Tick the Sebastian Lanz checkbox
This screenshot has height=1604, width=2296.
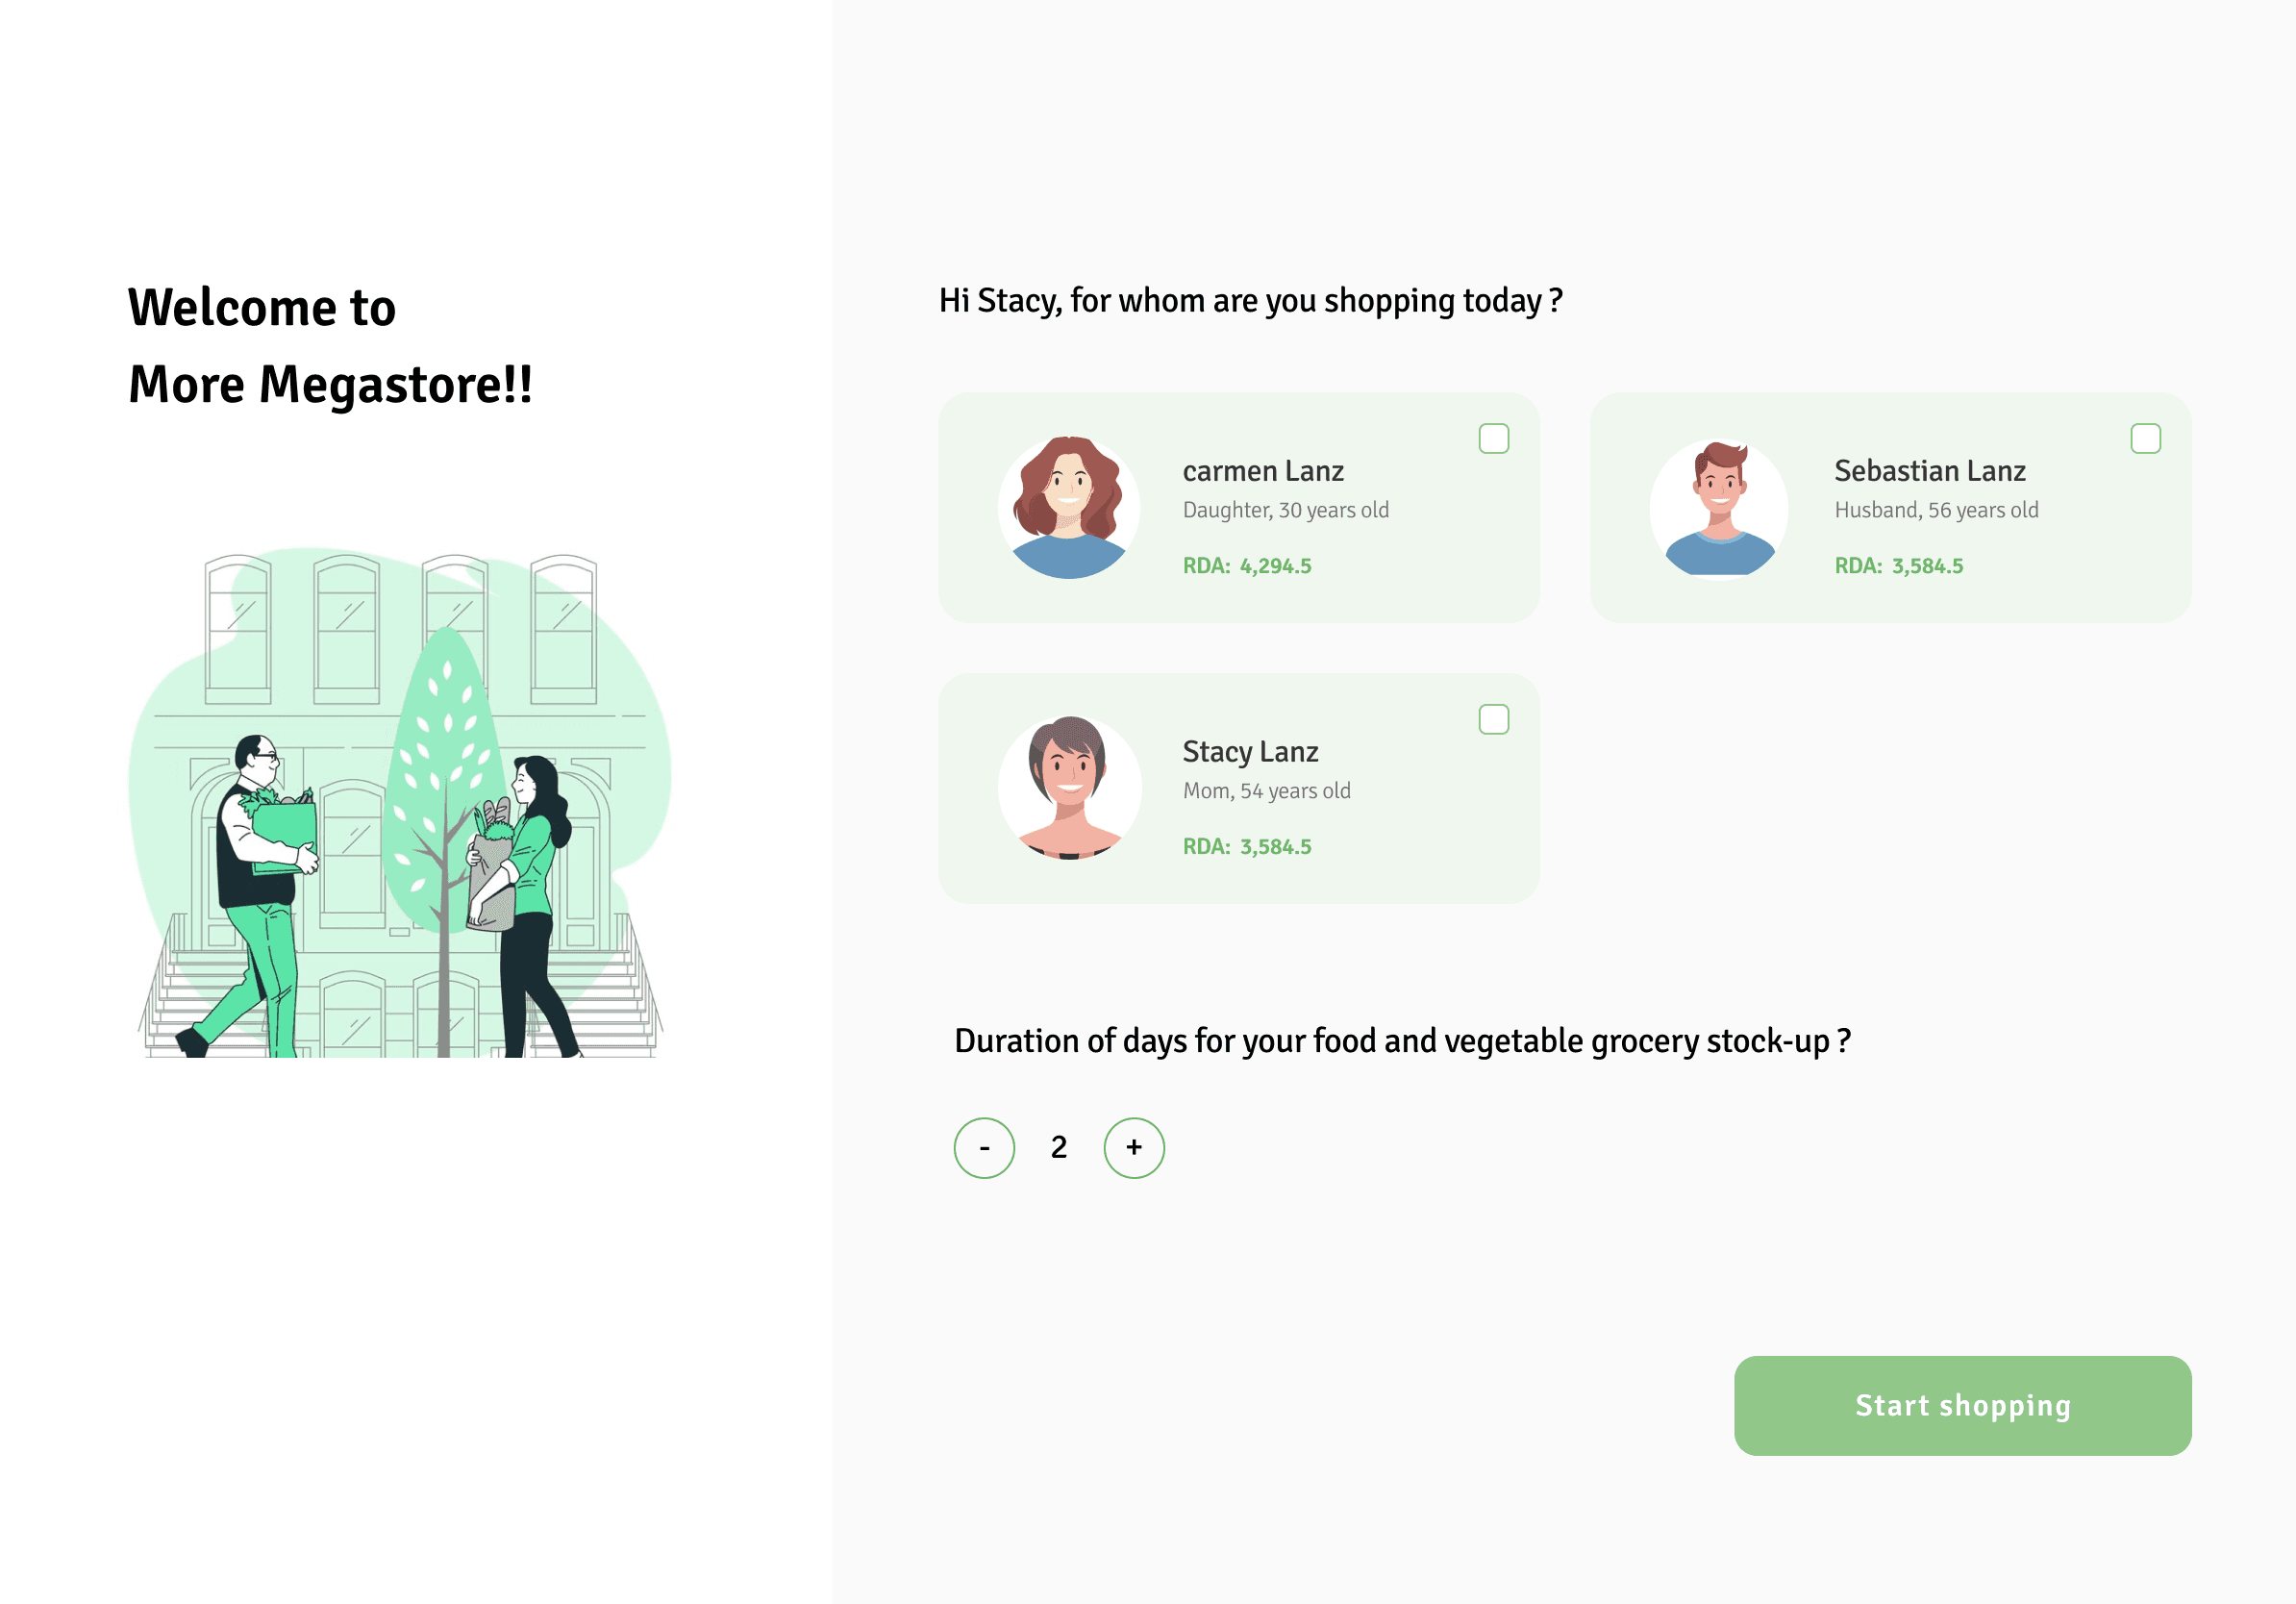coord(2145,438)
